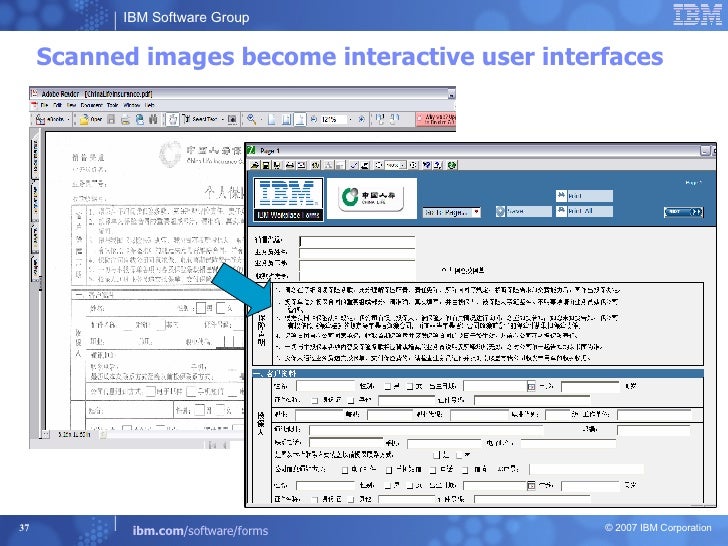Open the Go To Page dropdown in the form
Screen dimensions: 728x546
(x=451, y=212)
